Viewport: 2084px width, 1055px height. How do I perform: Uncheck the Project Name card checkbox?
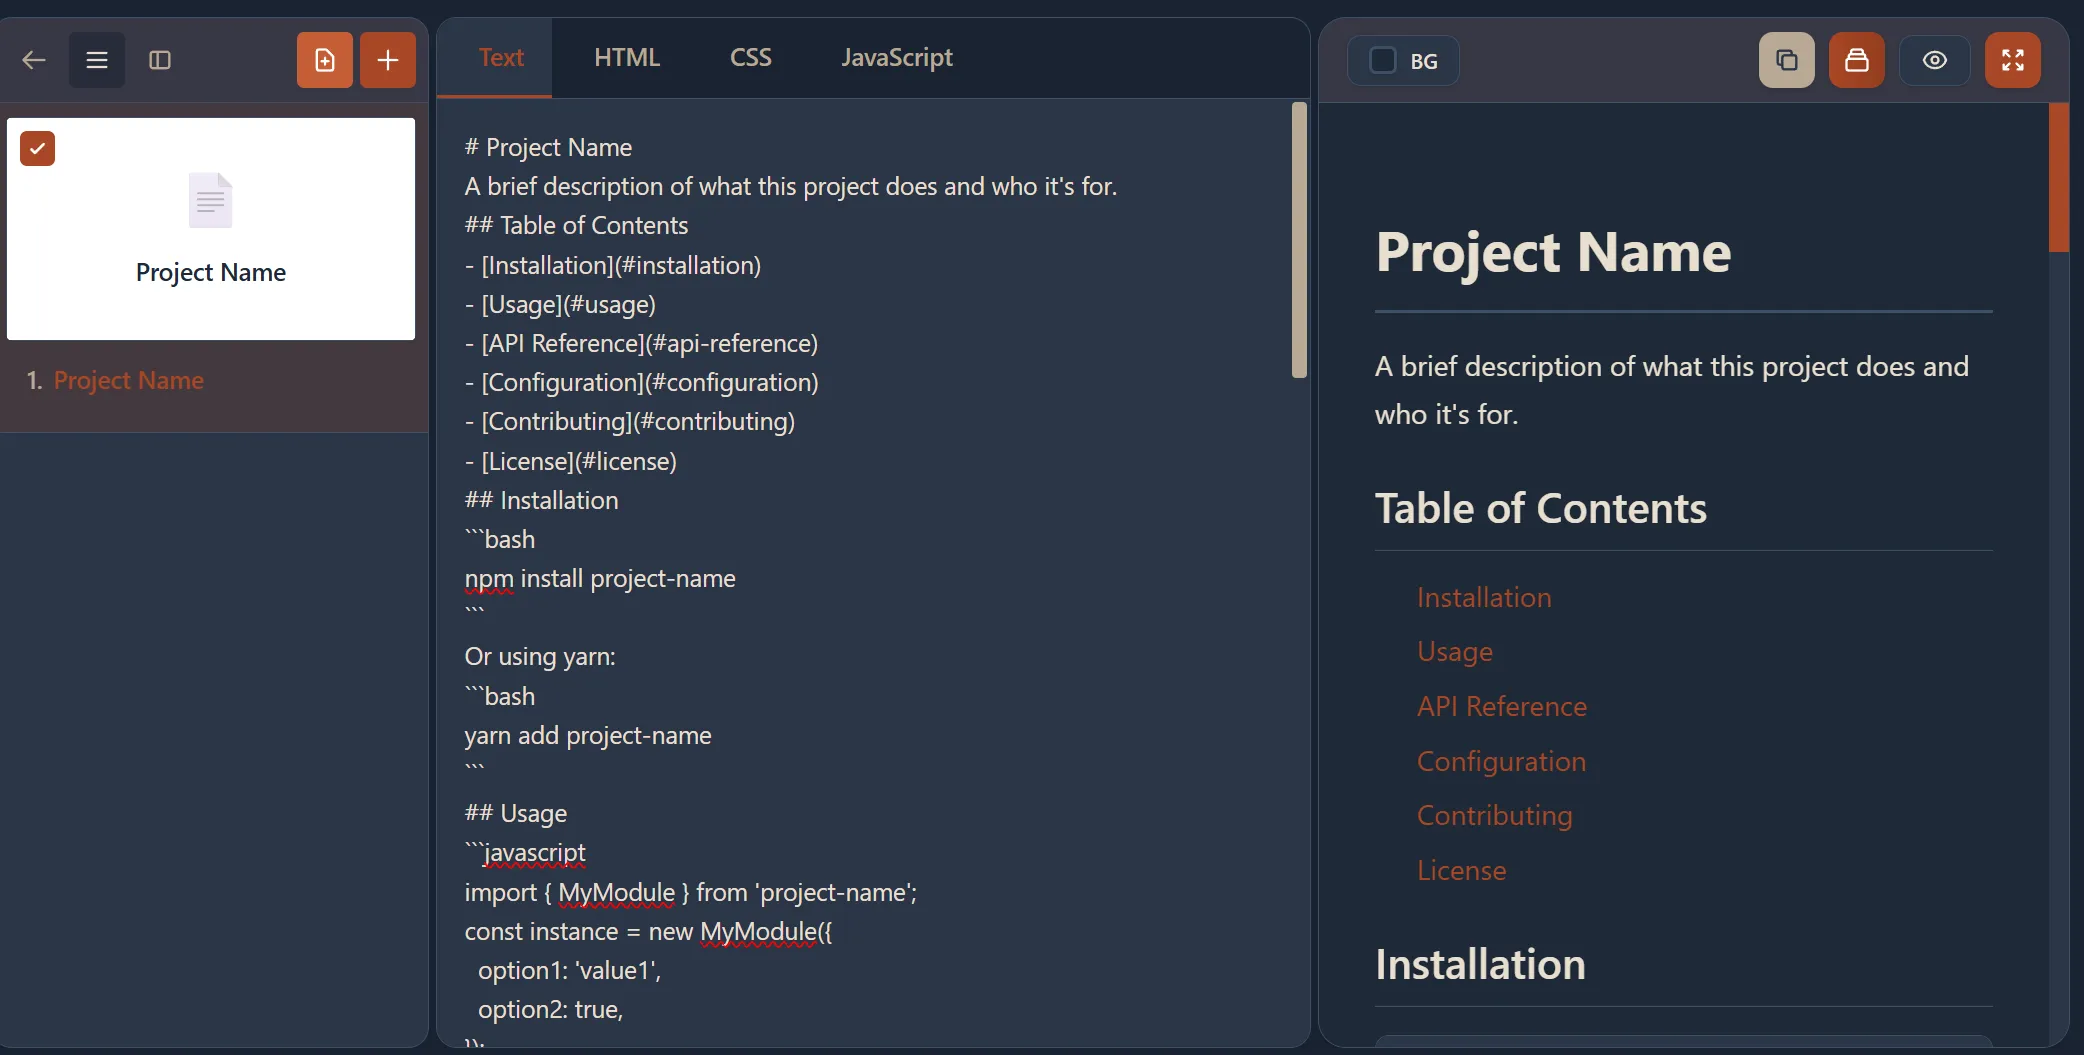tap(38, 149)
